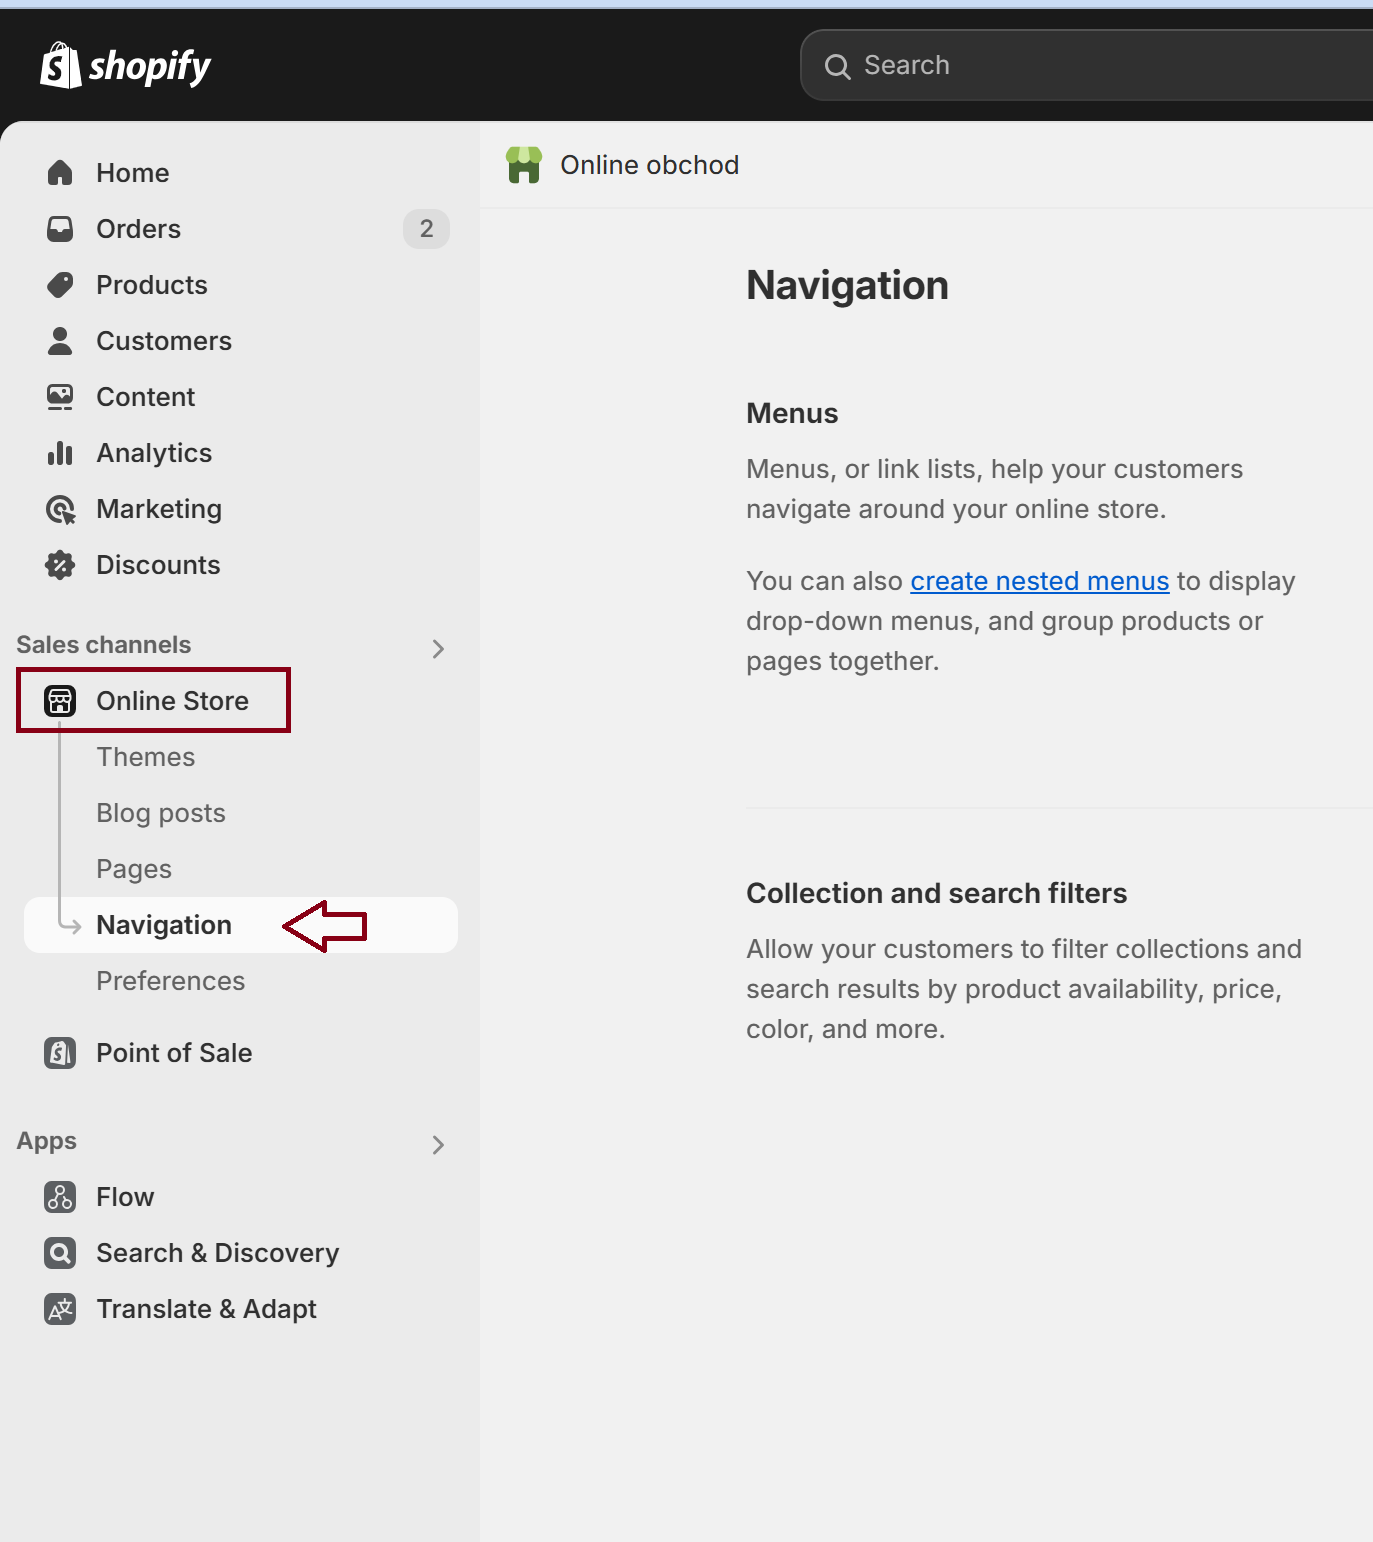Click the create nested menus link
Screen dimensions: 1373x1542
pyautogui.click(x=1038, y=580)
